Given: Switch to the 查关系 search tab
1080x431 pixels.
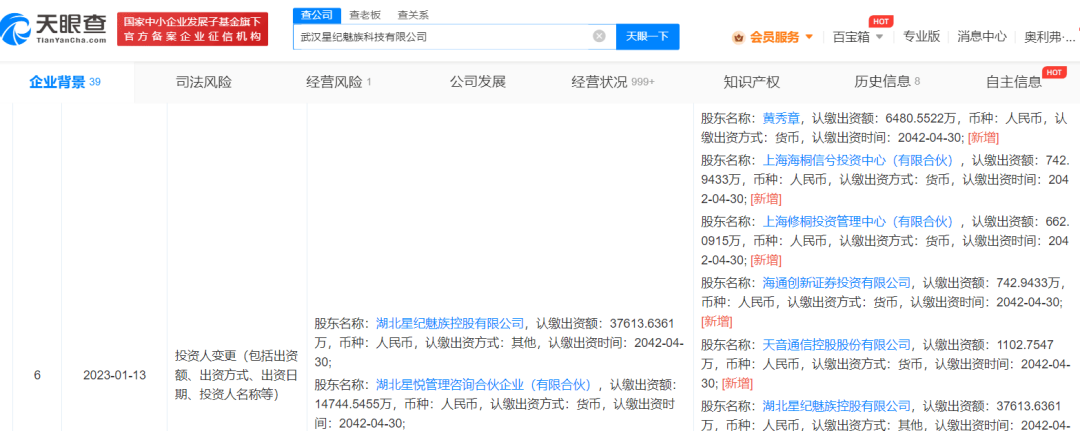Looking at the screenshot, I should (x=412, y=15).
